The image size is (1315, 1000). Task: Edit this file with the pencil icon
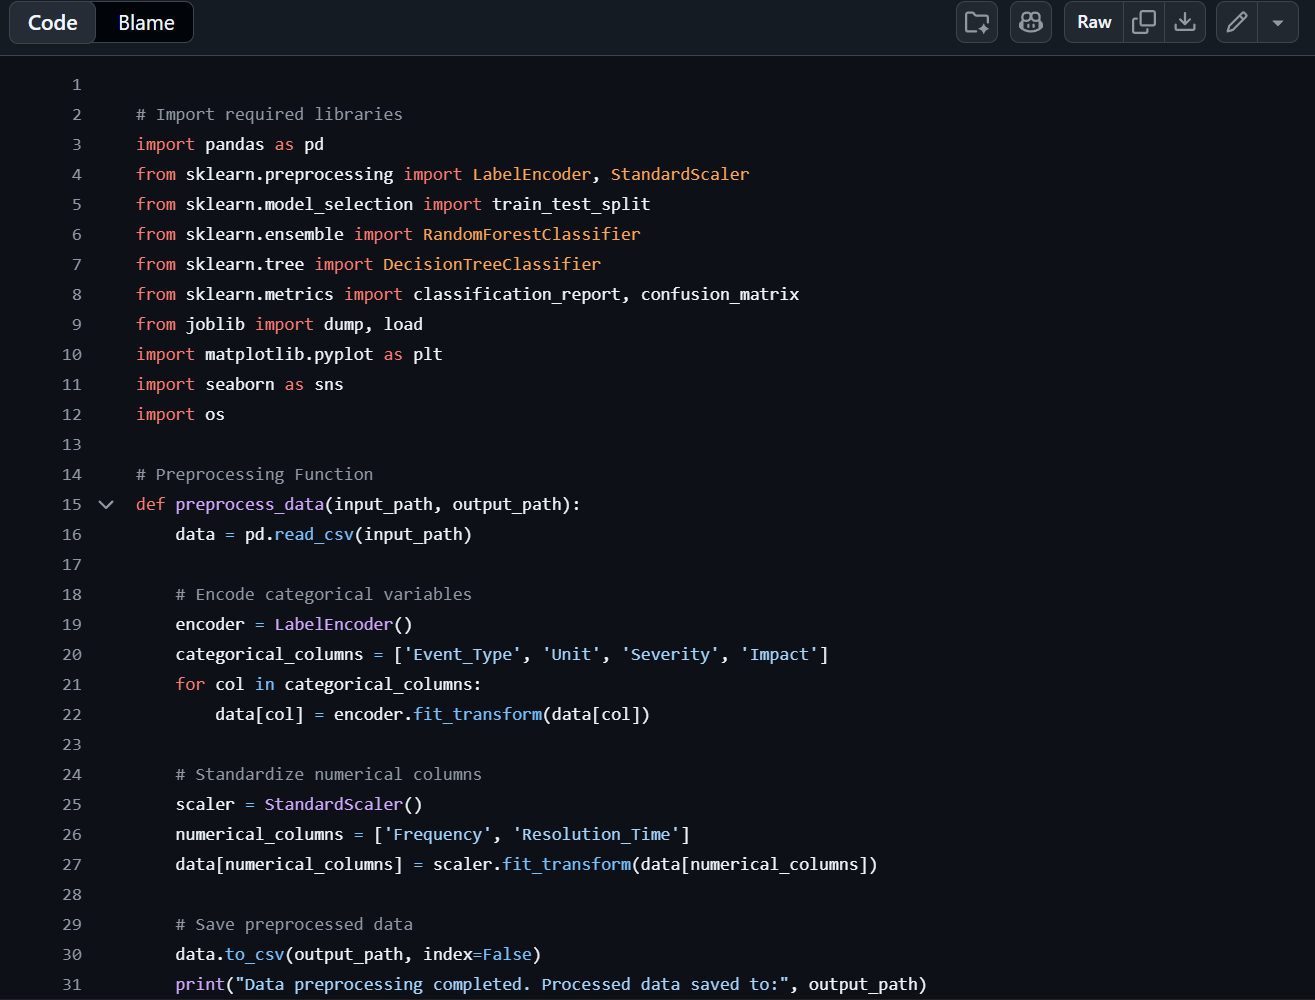pyautogui.click(x=1237, y=22)
